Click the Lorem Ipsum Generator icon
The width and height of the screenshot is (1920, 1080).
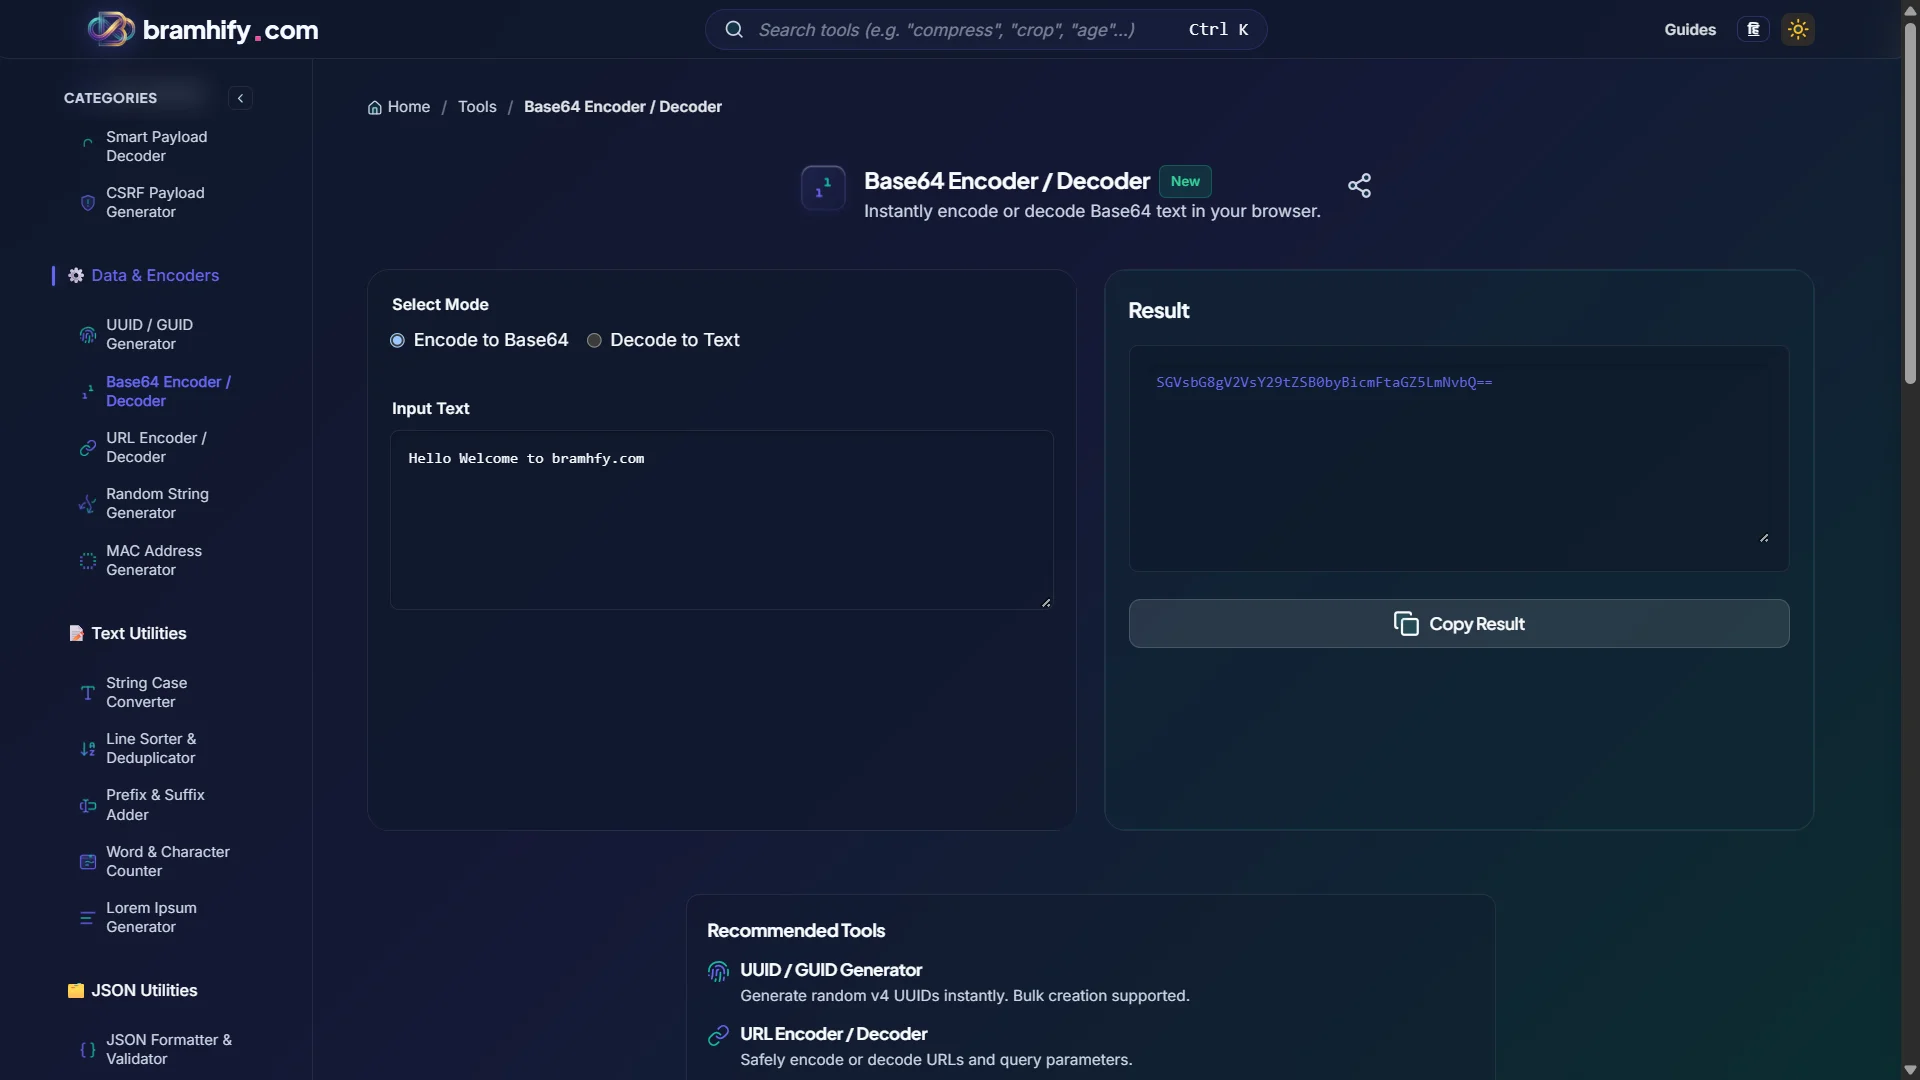tap(88, 917)
